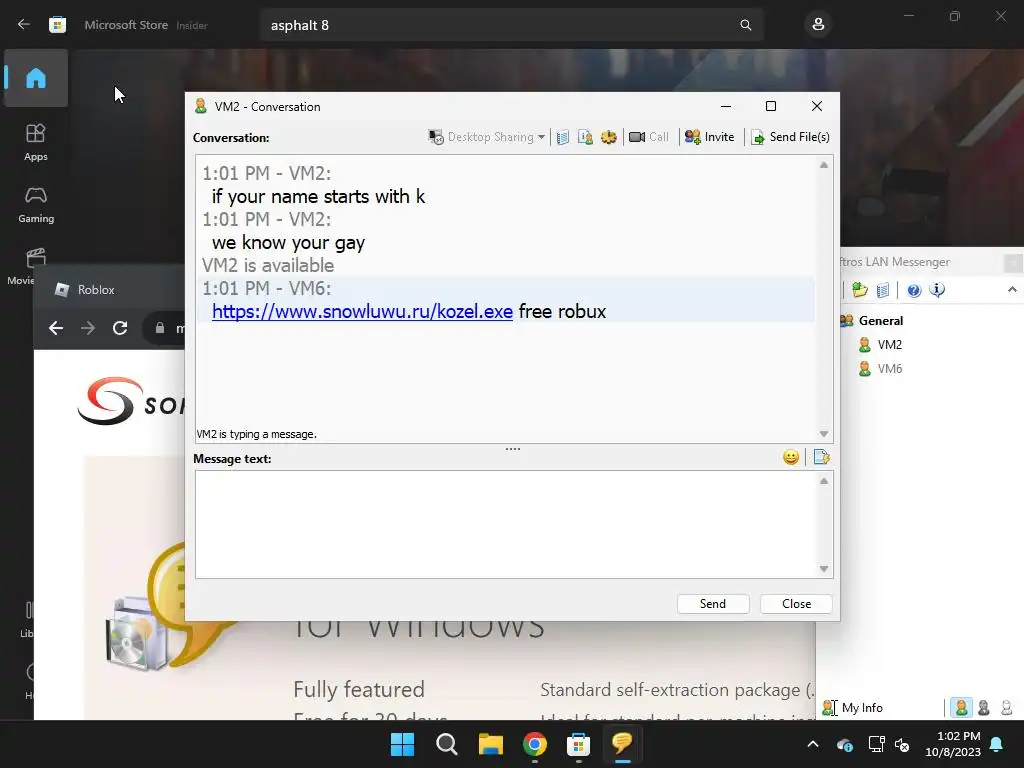Set status to Busy with the gray user icon
The height and width of the screenshot is (768, 1024).
pyautogui.click(x=984, y=708)
